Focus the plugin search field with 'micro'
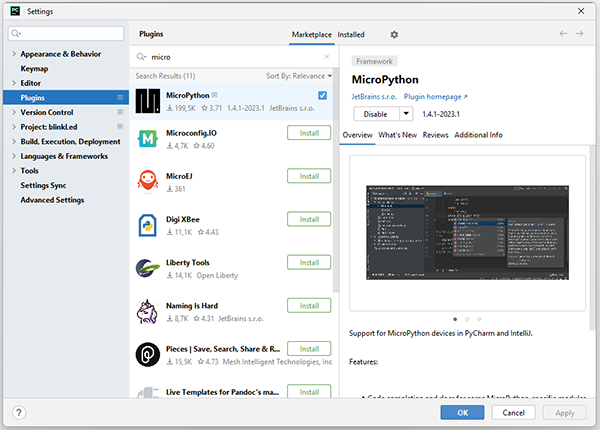This screenshot has height=430, width=600. click(234, 57)
